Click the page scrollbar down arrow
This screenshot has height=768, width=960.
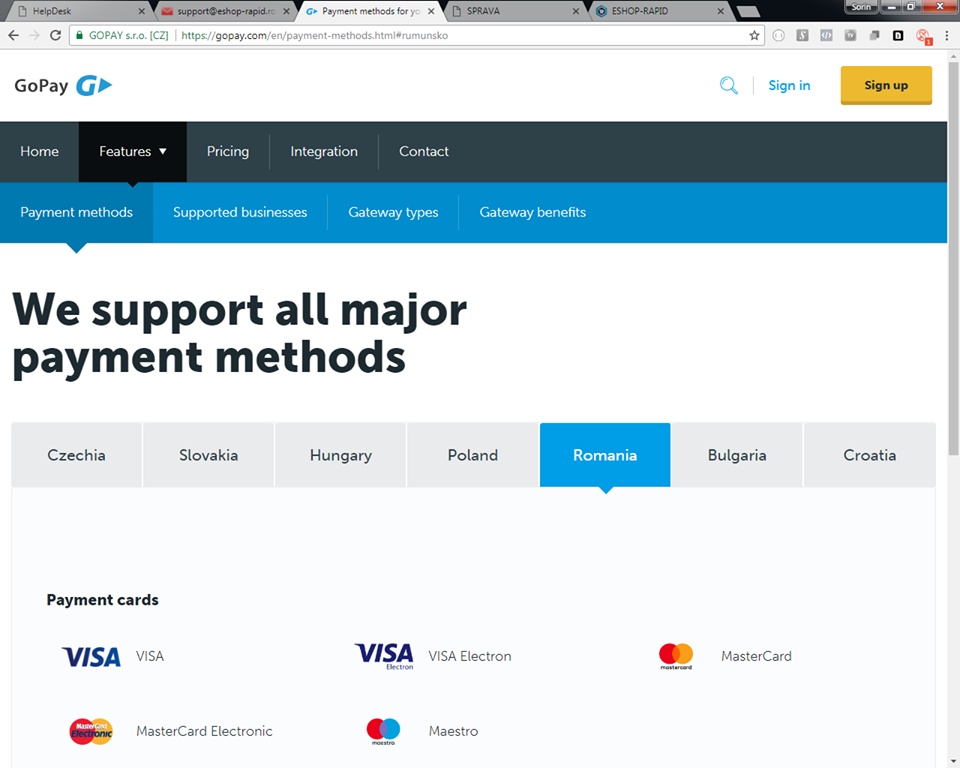pos(953,761)
